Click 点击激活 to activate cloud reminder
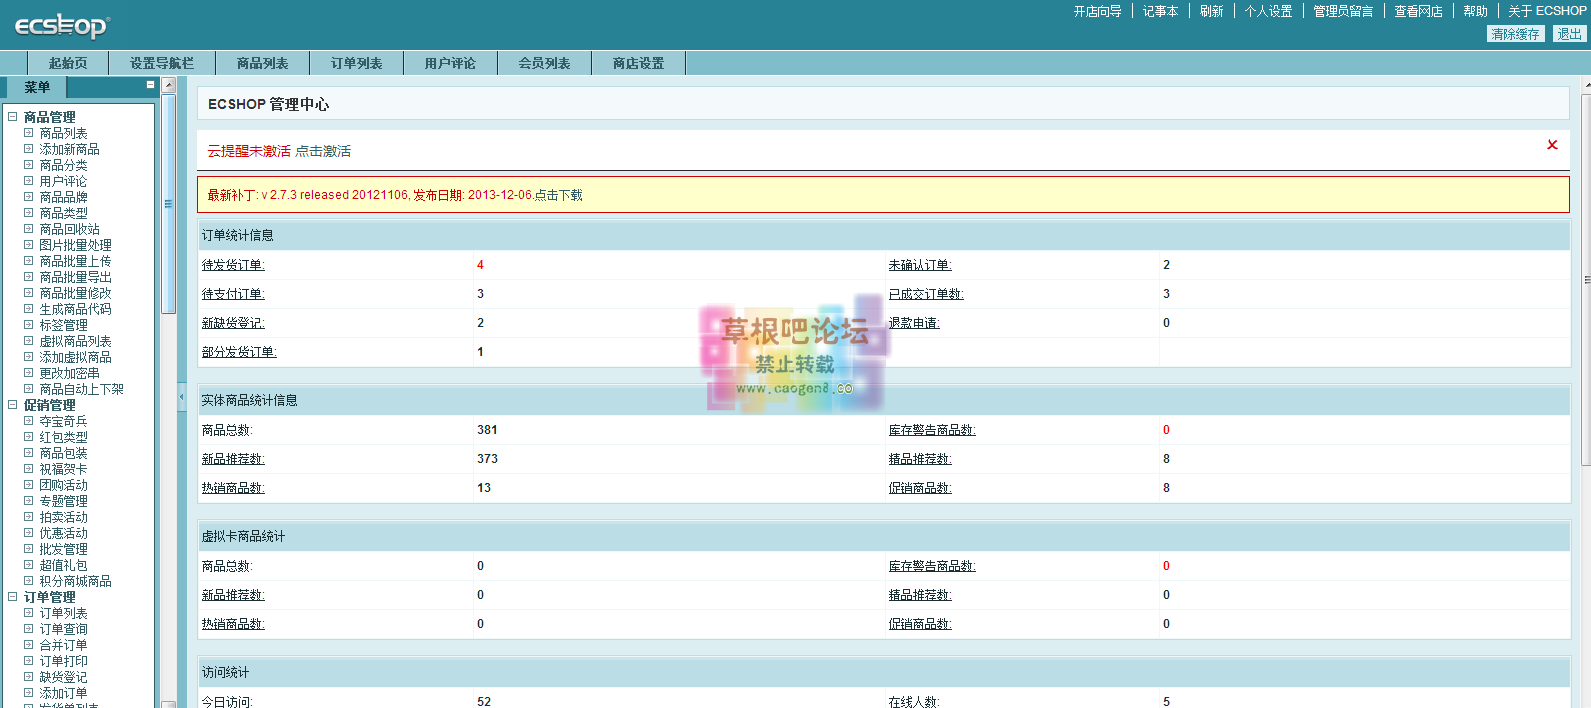1591x708 pixels. [x=323, y=151]
